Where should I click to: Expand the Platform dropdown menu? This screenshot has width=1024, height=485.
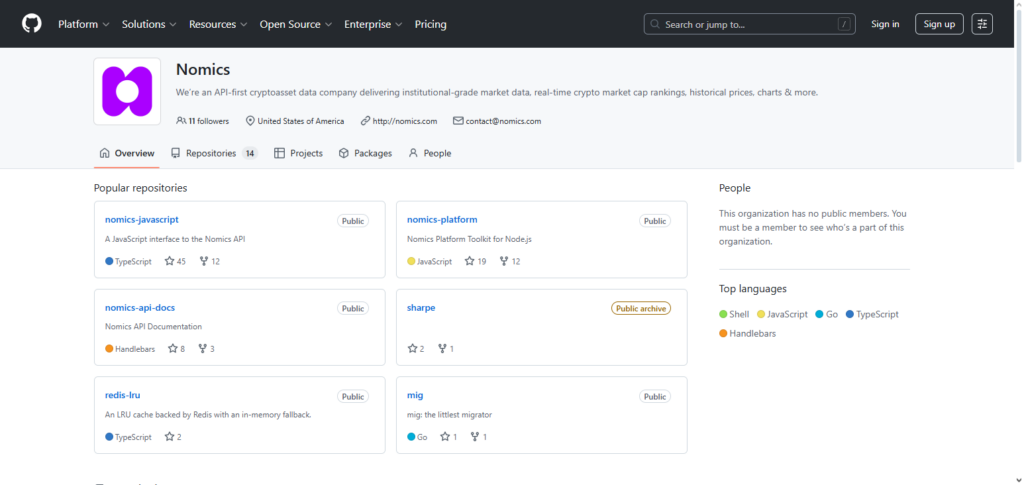(84, 24)
